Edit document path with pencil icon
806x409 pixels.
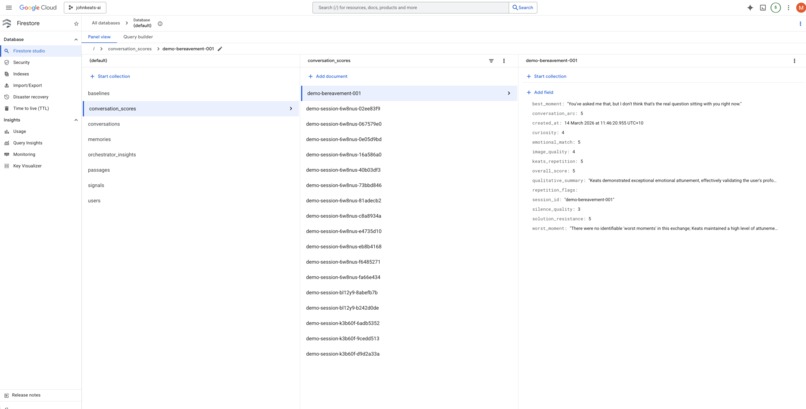click(220, 49)
